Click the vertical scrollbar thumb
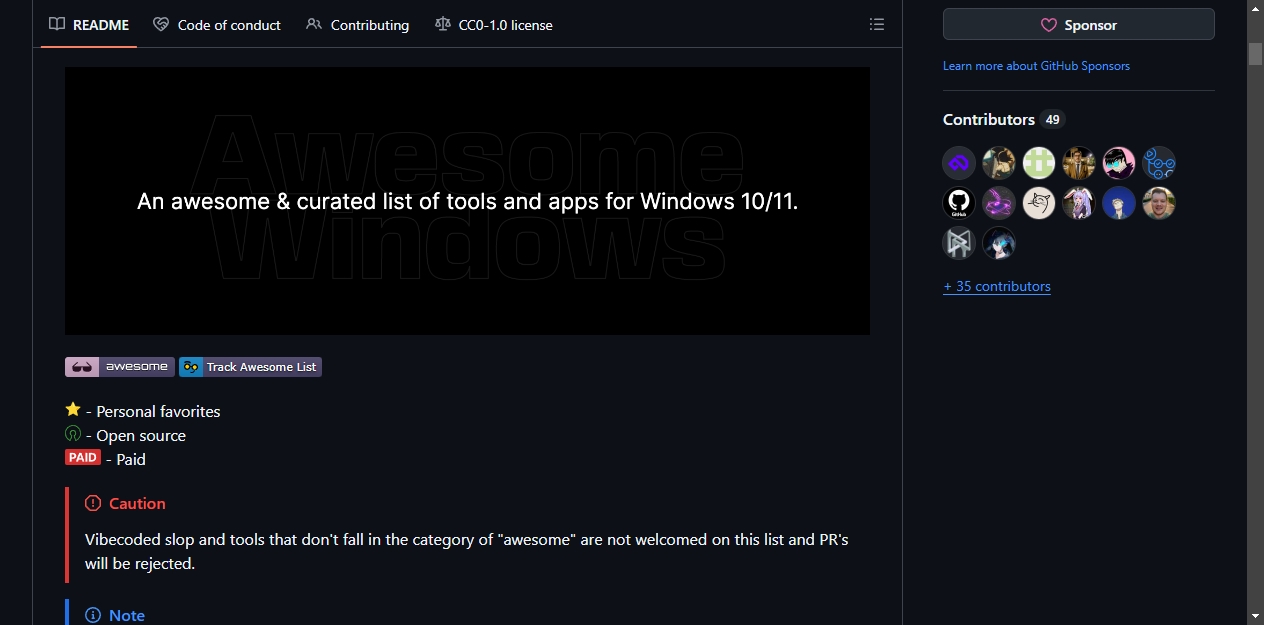 [1255, 54]
